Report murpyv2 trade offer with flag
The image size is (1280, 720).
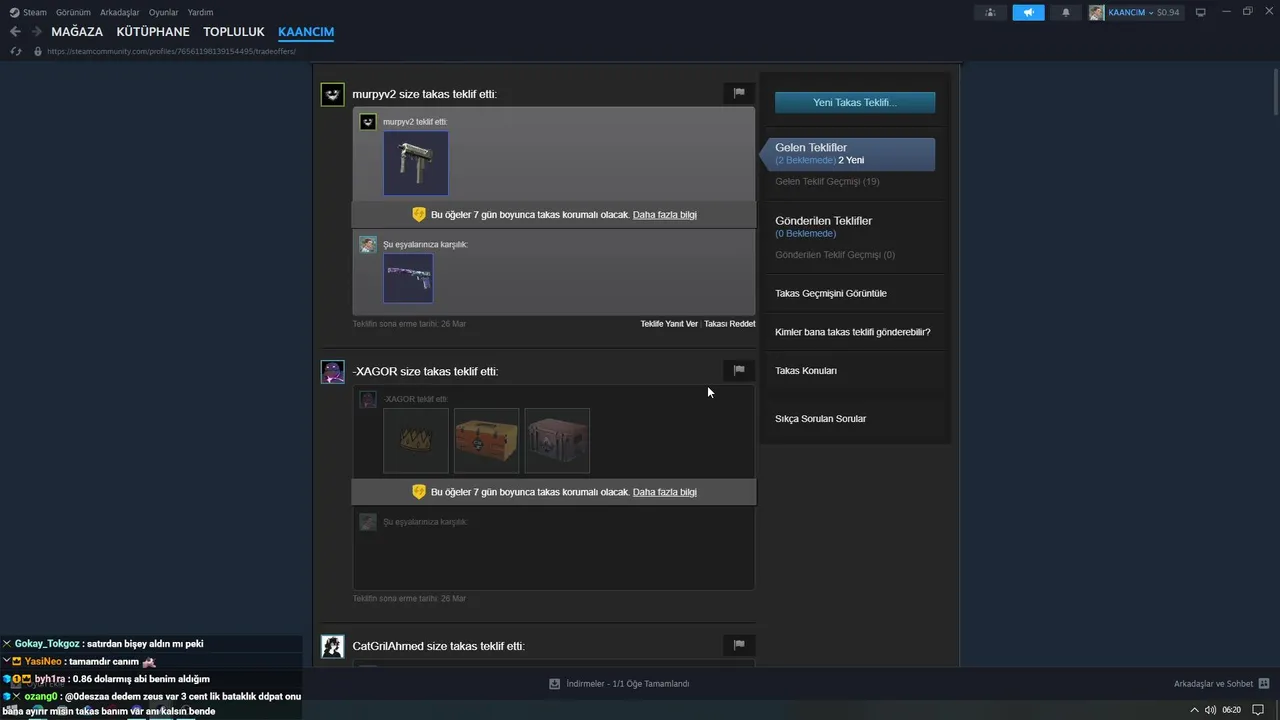(739, 93)
